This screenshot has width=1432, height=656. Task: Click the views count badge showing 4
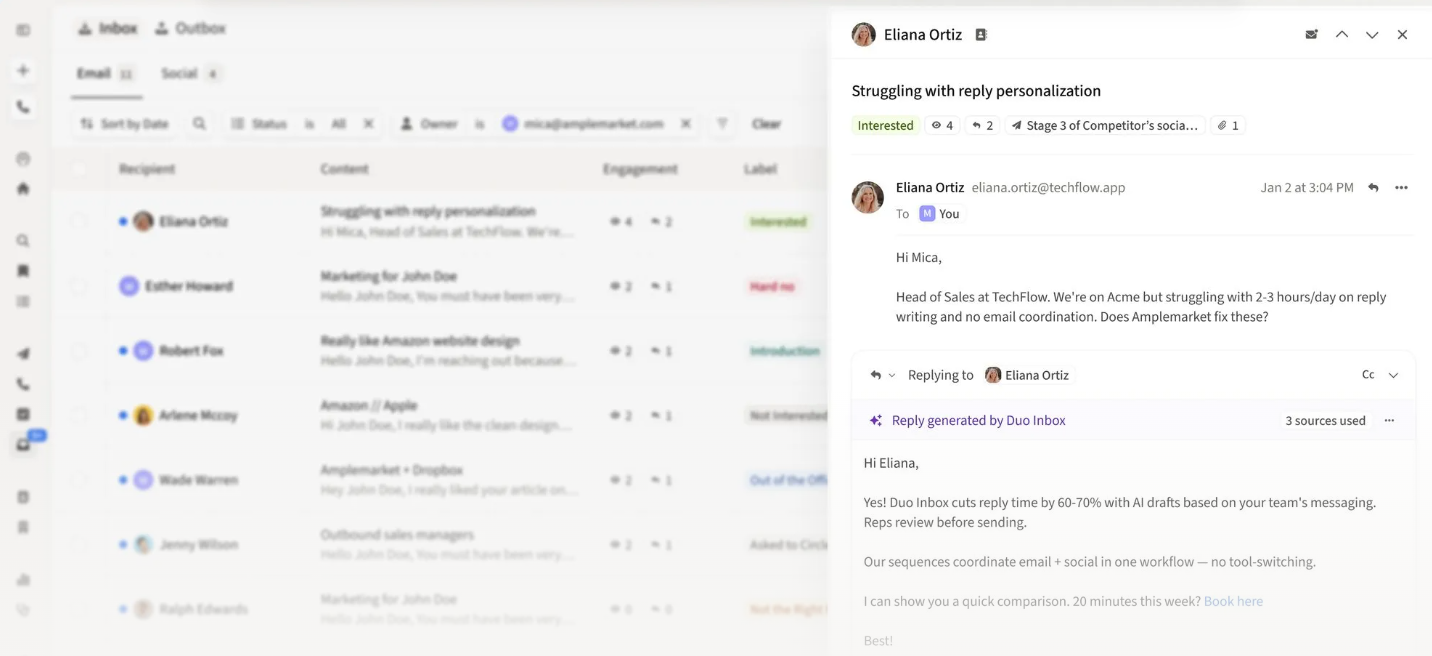[942, 125]
